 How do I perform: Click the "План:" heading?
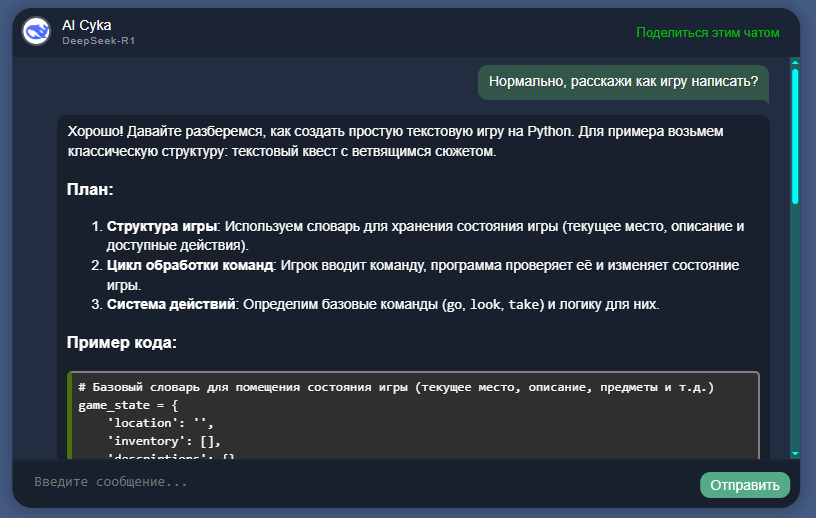tap(90, 189)
